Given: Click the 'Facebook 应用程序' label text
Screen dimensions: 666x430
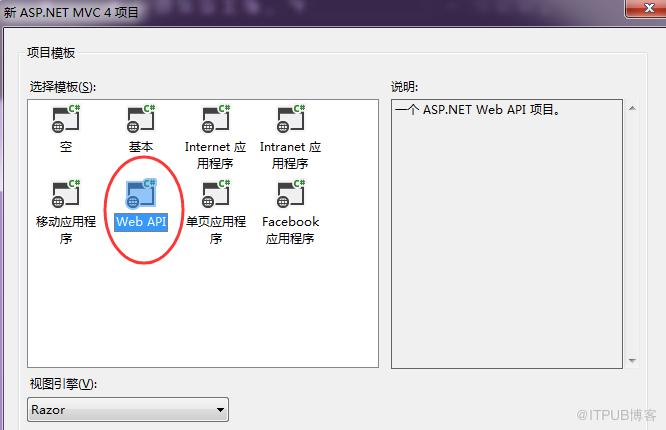Looking at the screenshot, I should point(291,230).
